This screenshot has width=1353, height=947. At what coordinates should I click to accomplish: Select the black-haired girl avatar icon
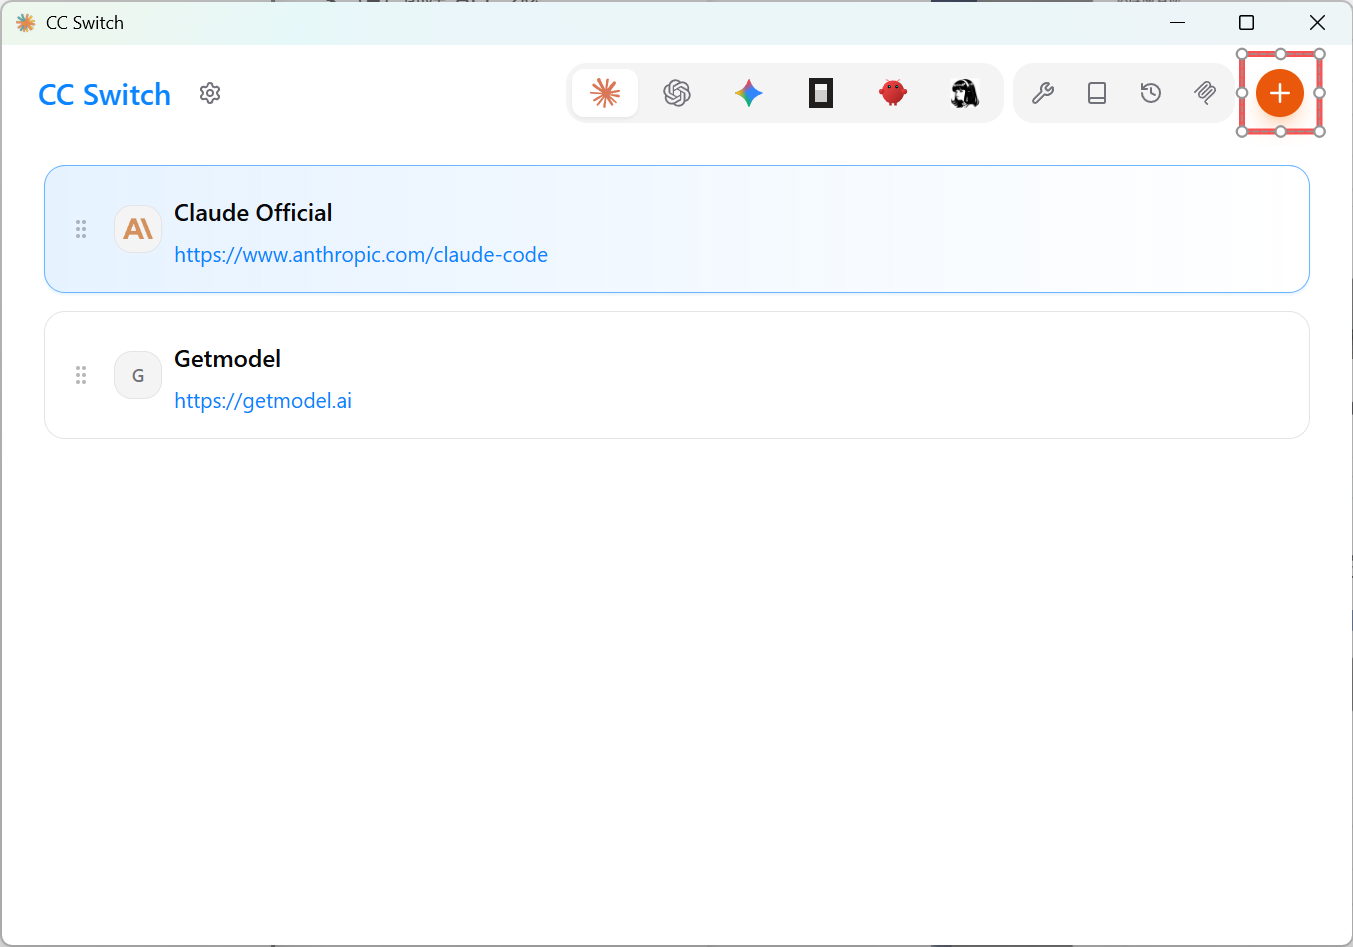click(x=965, y=93)
